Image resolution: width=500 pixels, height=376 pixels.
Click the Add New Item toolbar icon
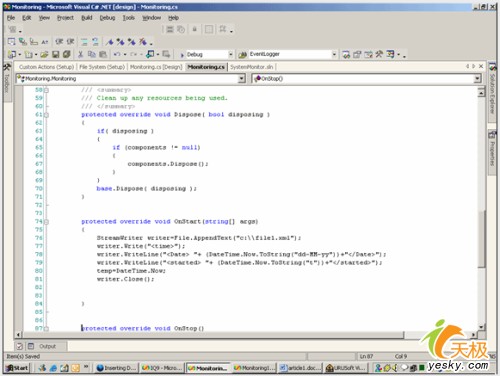point(29,54)
